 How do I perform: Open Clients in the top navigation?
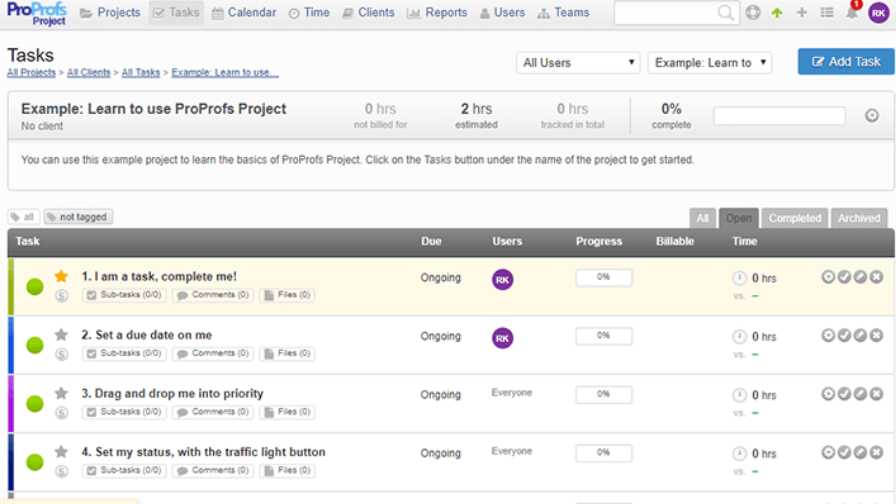click(x=369, y=13)
